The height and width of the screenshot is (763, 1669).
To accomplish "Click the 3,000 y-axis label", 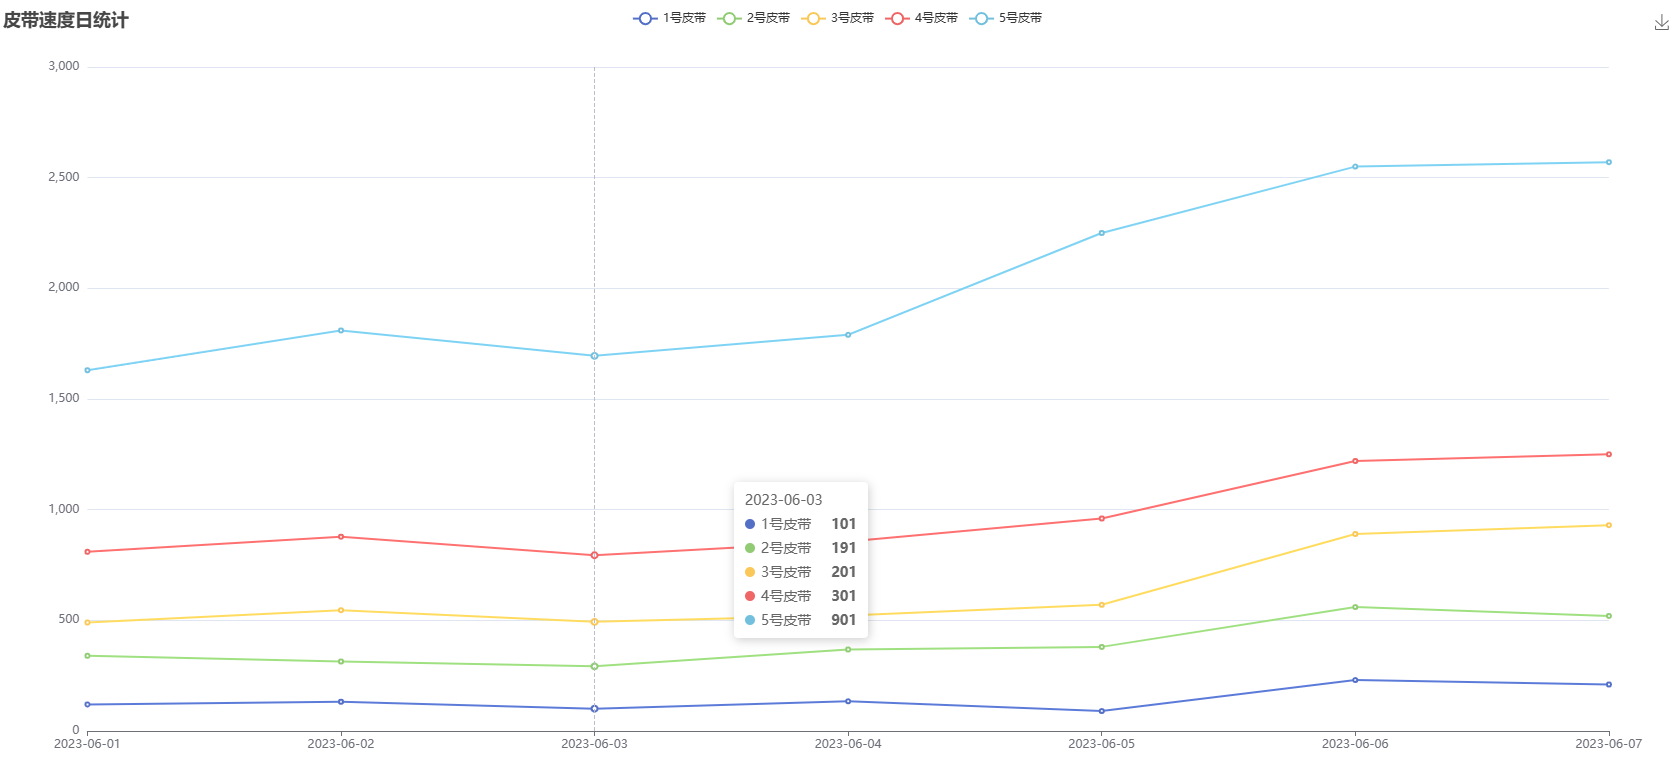I will (64, 66).
